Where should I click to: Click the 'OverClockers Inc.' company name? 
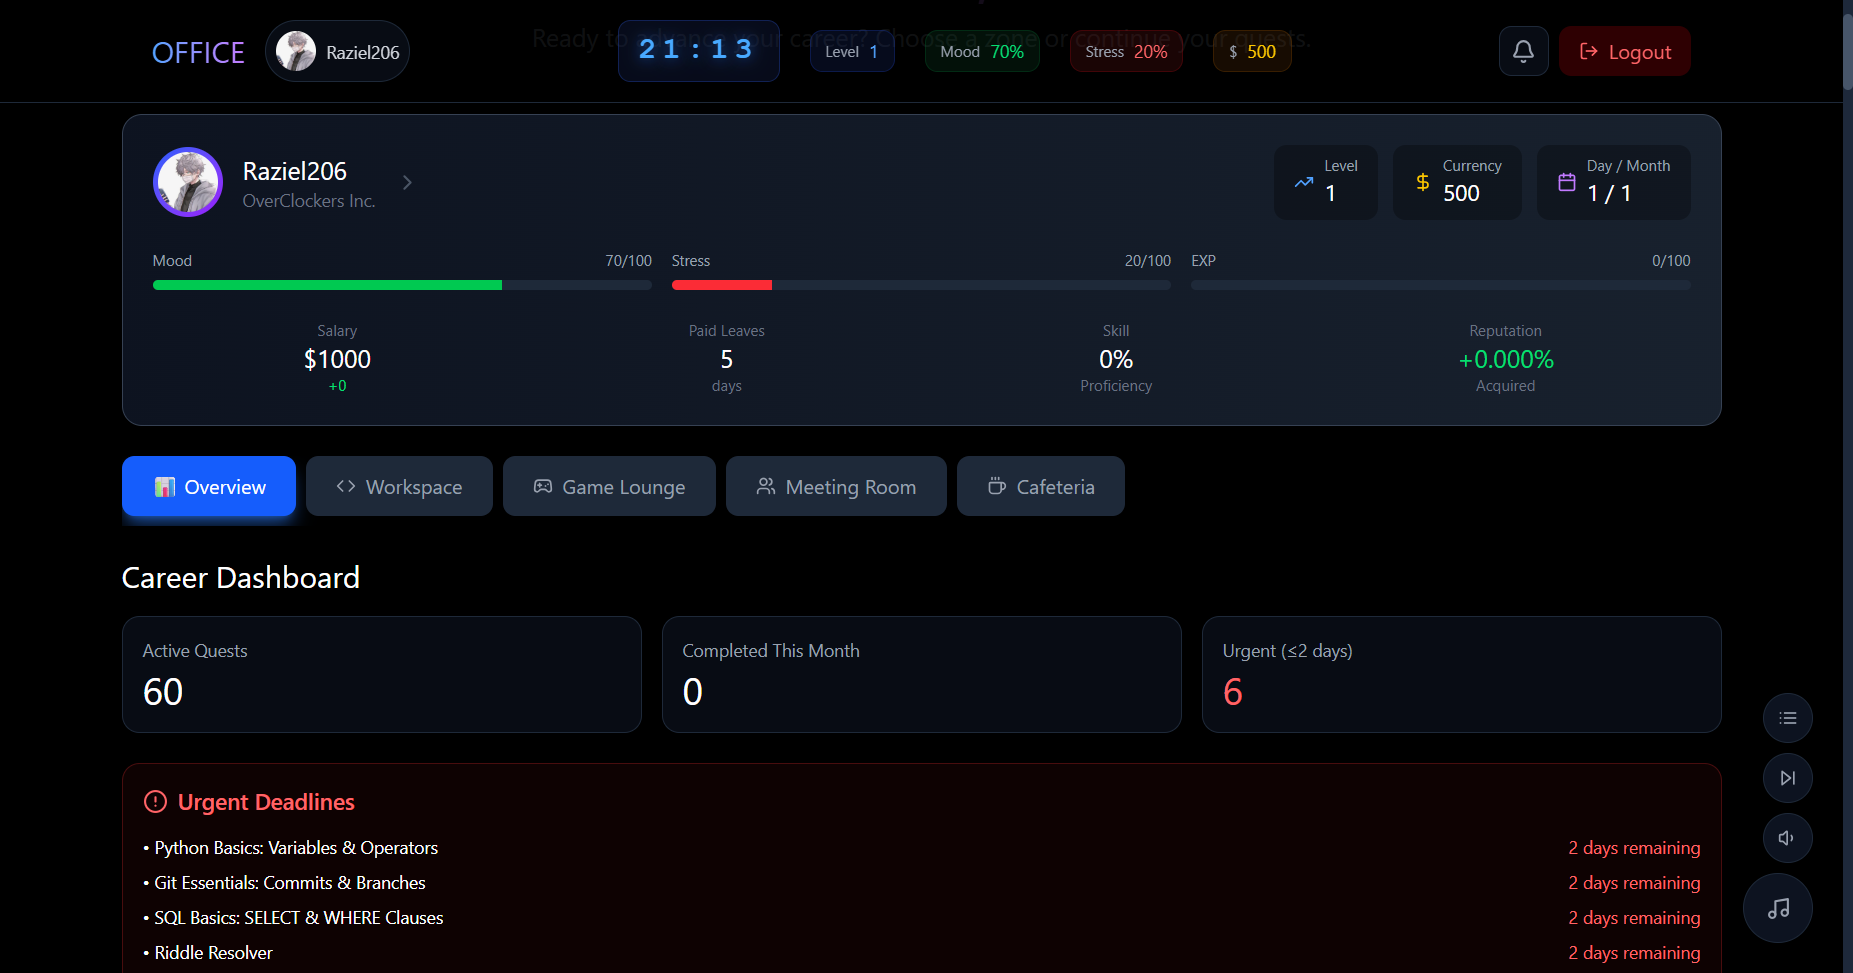[x=309, y=201]
